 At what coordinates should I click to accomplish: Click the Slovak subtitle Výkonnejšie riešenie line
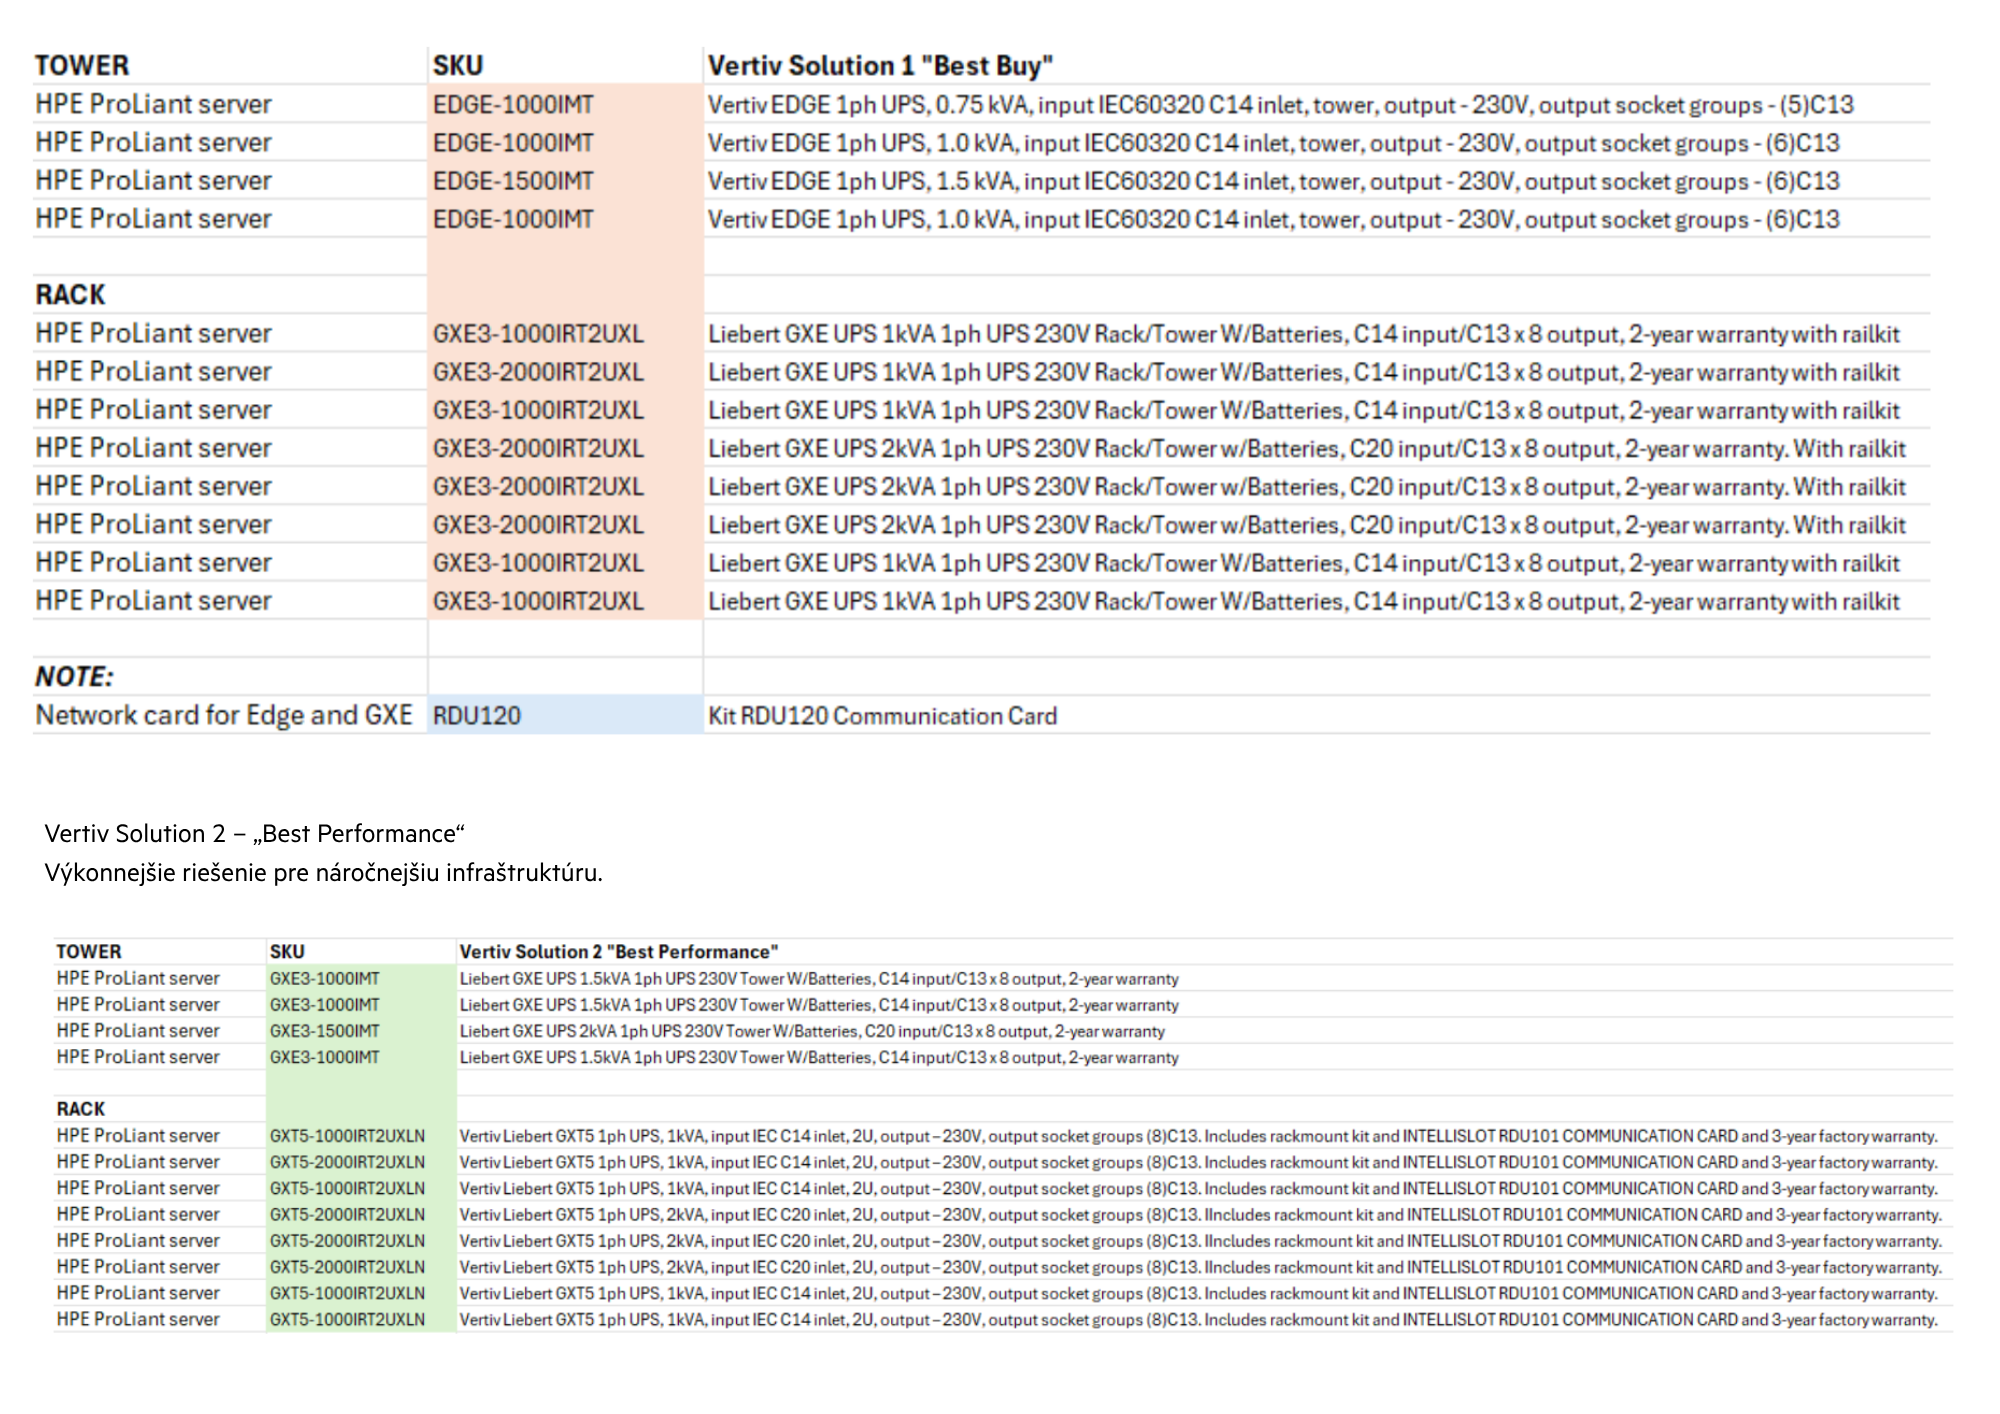(x=323, y=873)
